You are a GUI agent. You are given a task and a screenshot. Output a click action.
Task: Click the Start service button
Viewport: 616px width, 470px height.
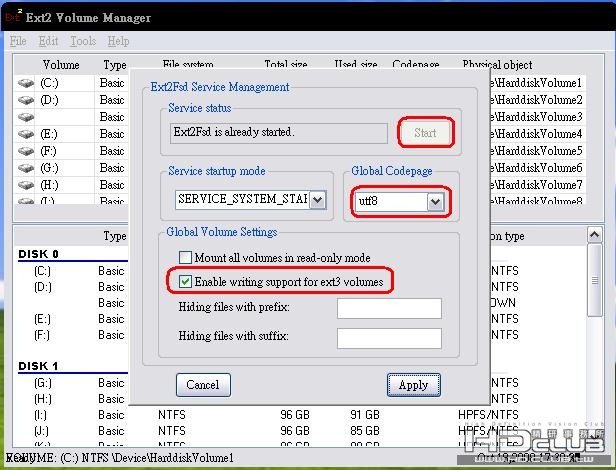(x=425, y=133)
